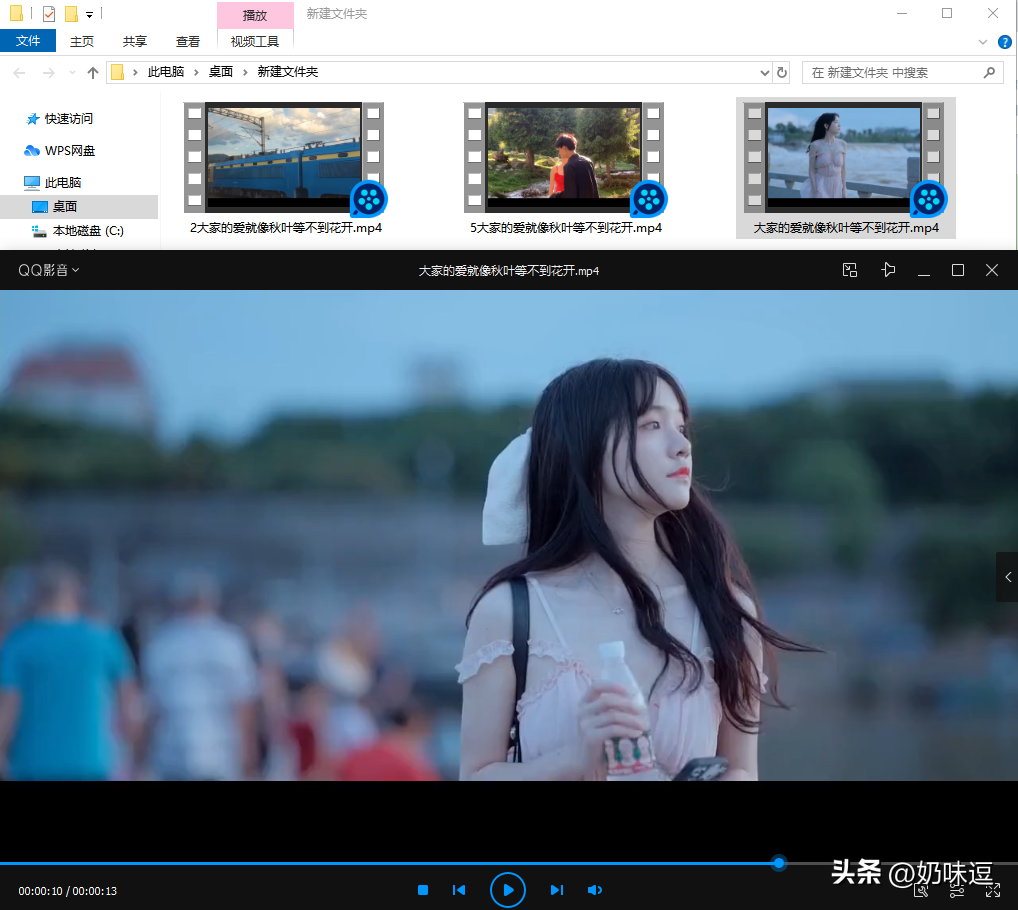Click the video display area in QQ影音
Screen dimensions: 1018x910
tap(509, 535)
